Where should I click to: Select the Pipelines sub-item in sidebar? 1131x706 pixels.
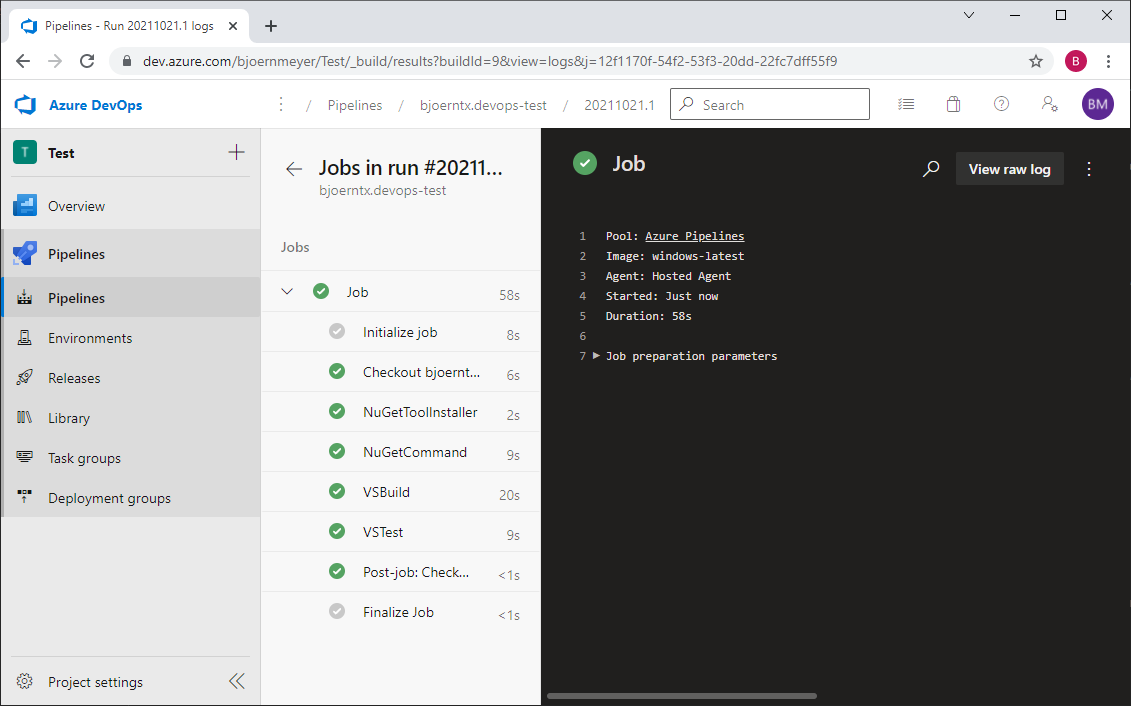point(131,298)
